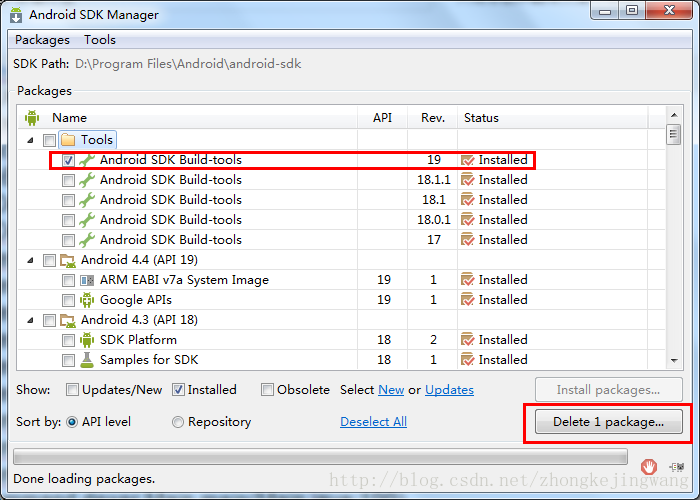This screenshot has height=500, width=700.
Task: Click the disabled Install packages button
Action: [608, 390]
